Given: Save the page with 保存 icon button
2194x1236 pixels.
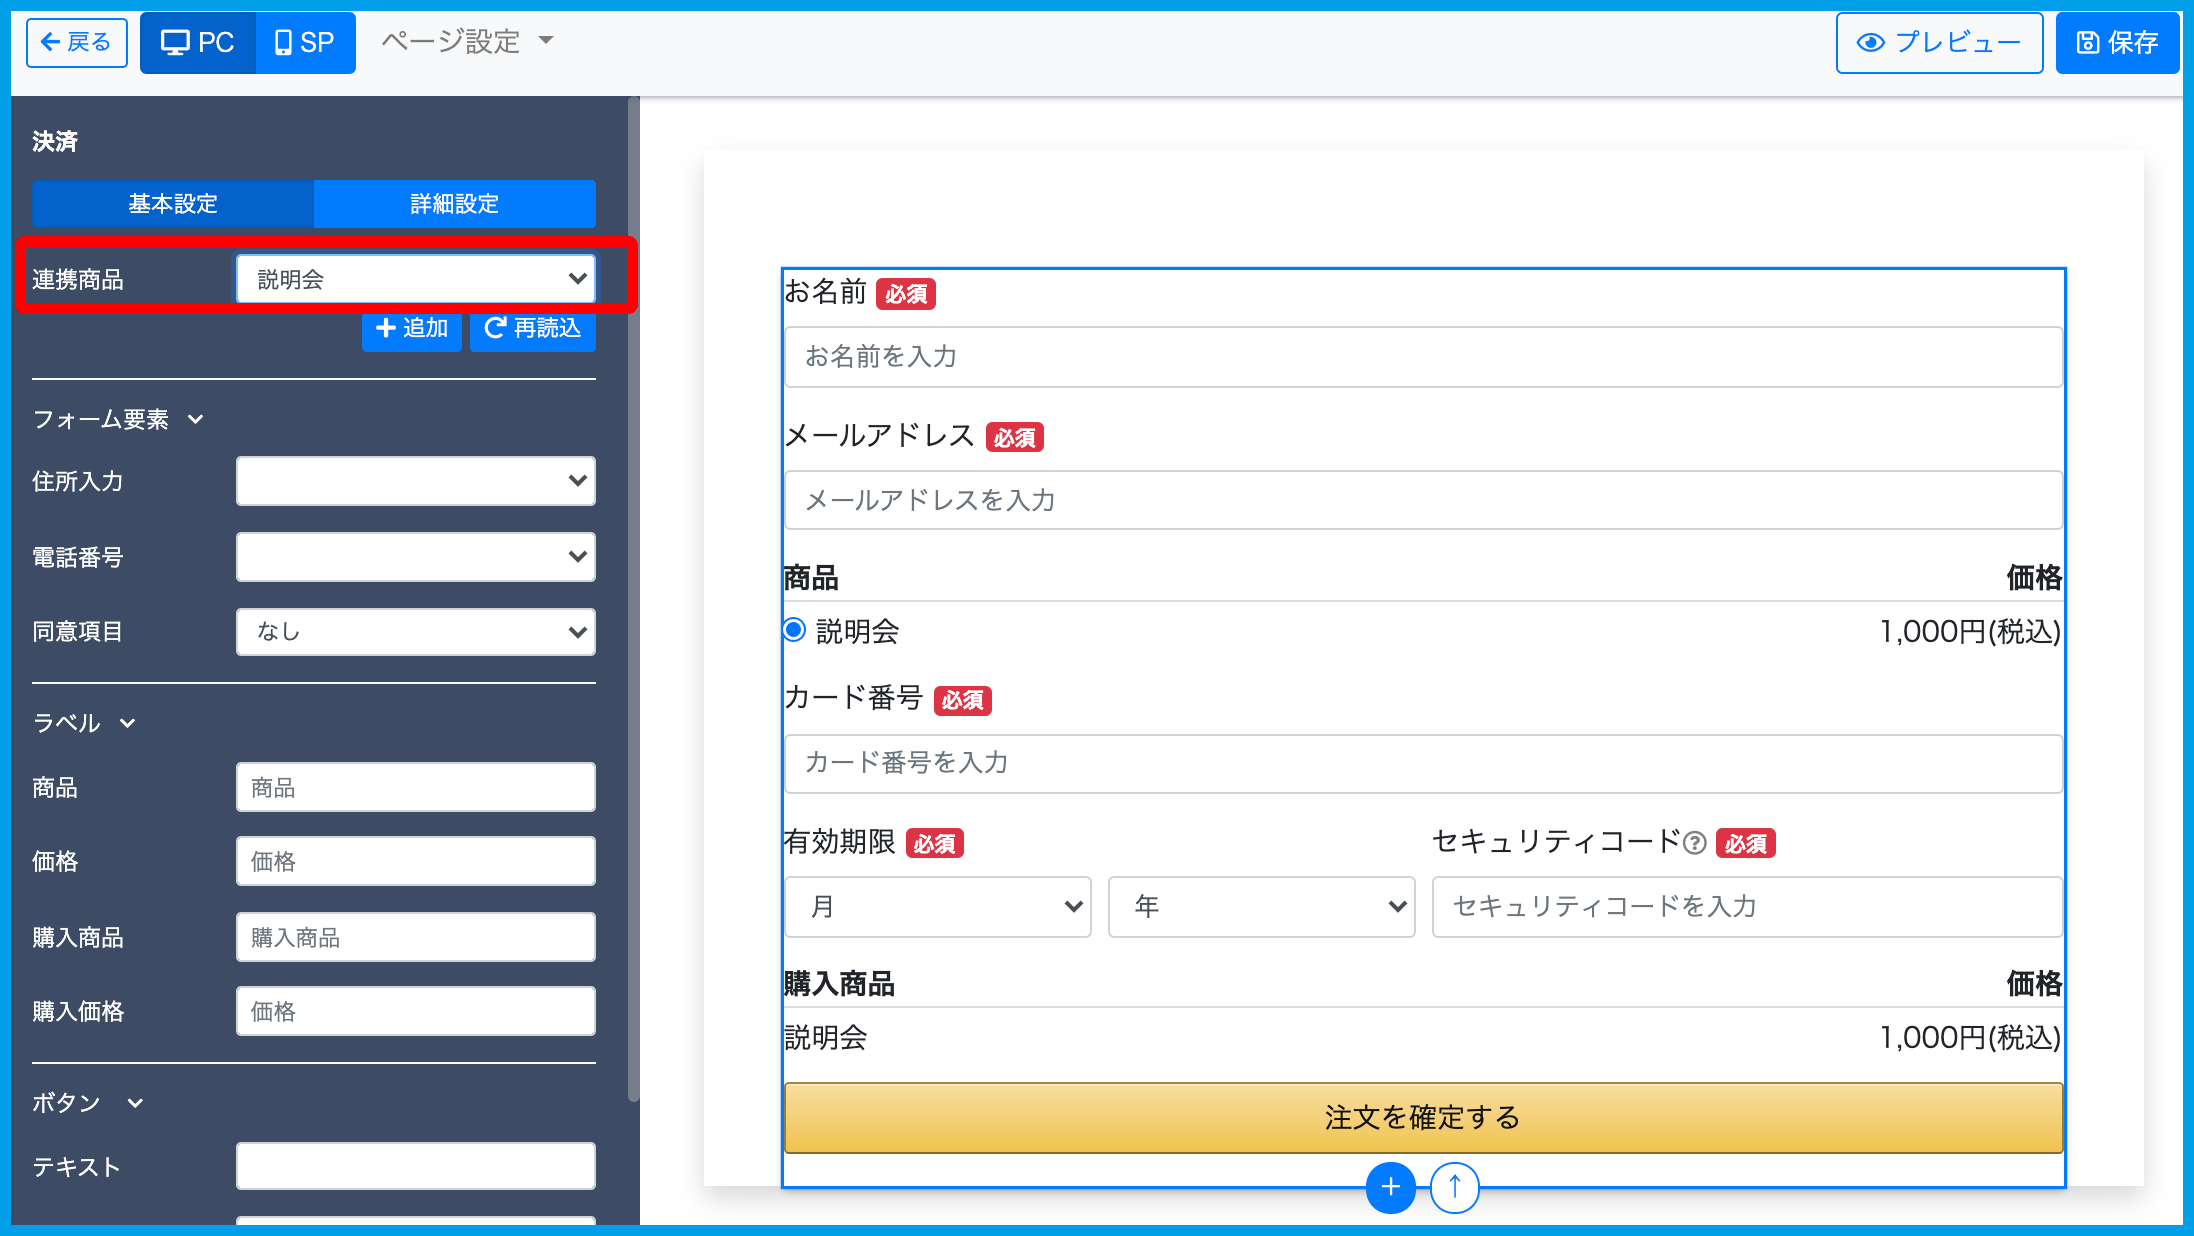Looking at the screenshot, I should pyautogui.click(x=2117, y=43).
